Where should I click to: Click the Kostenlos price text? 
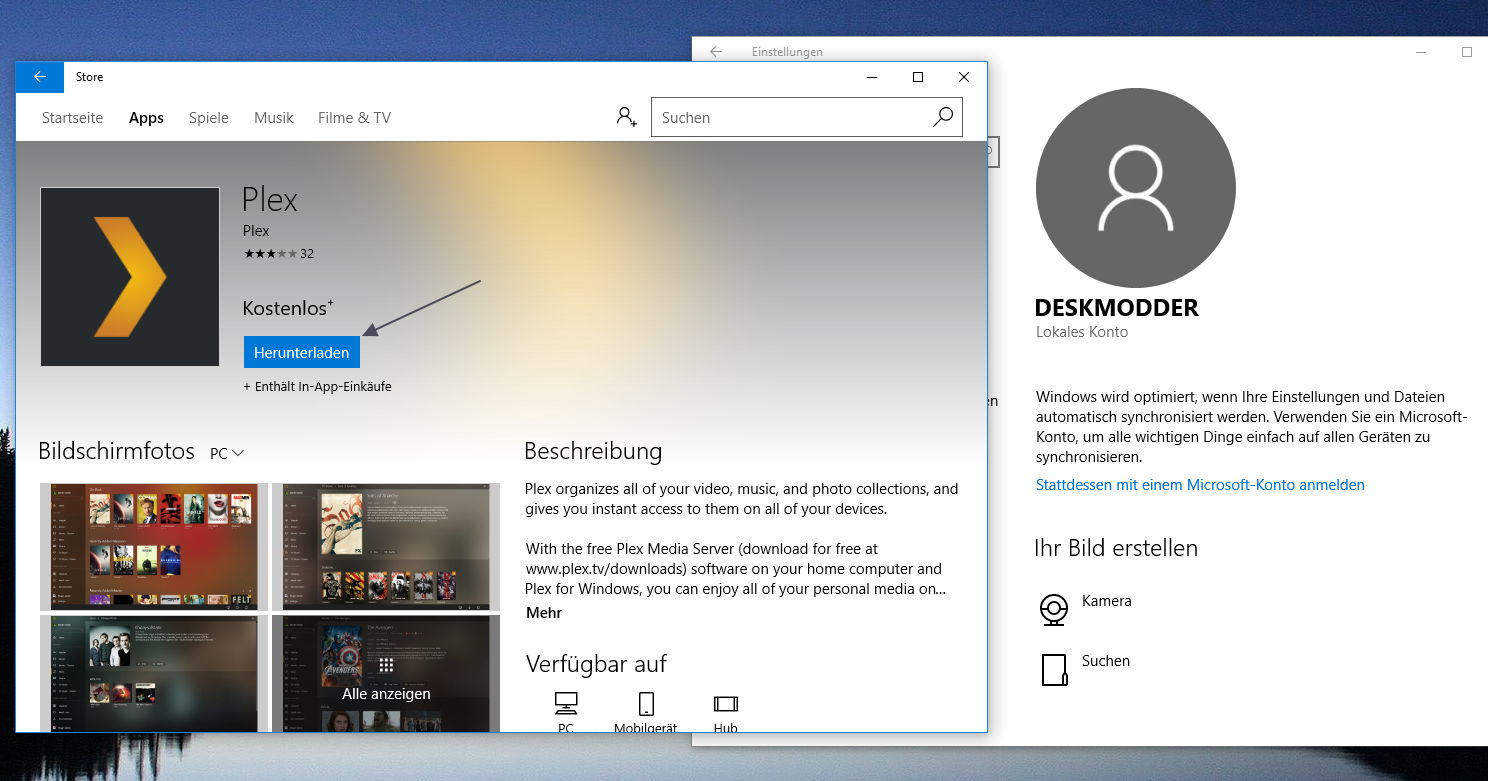(288, 308)
